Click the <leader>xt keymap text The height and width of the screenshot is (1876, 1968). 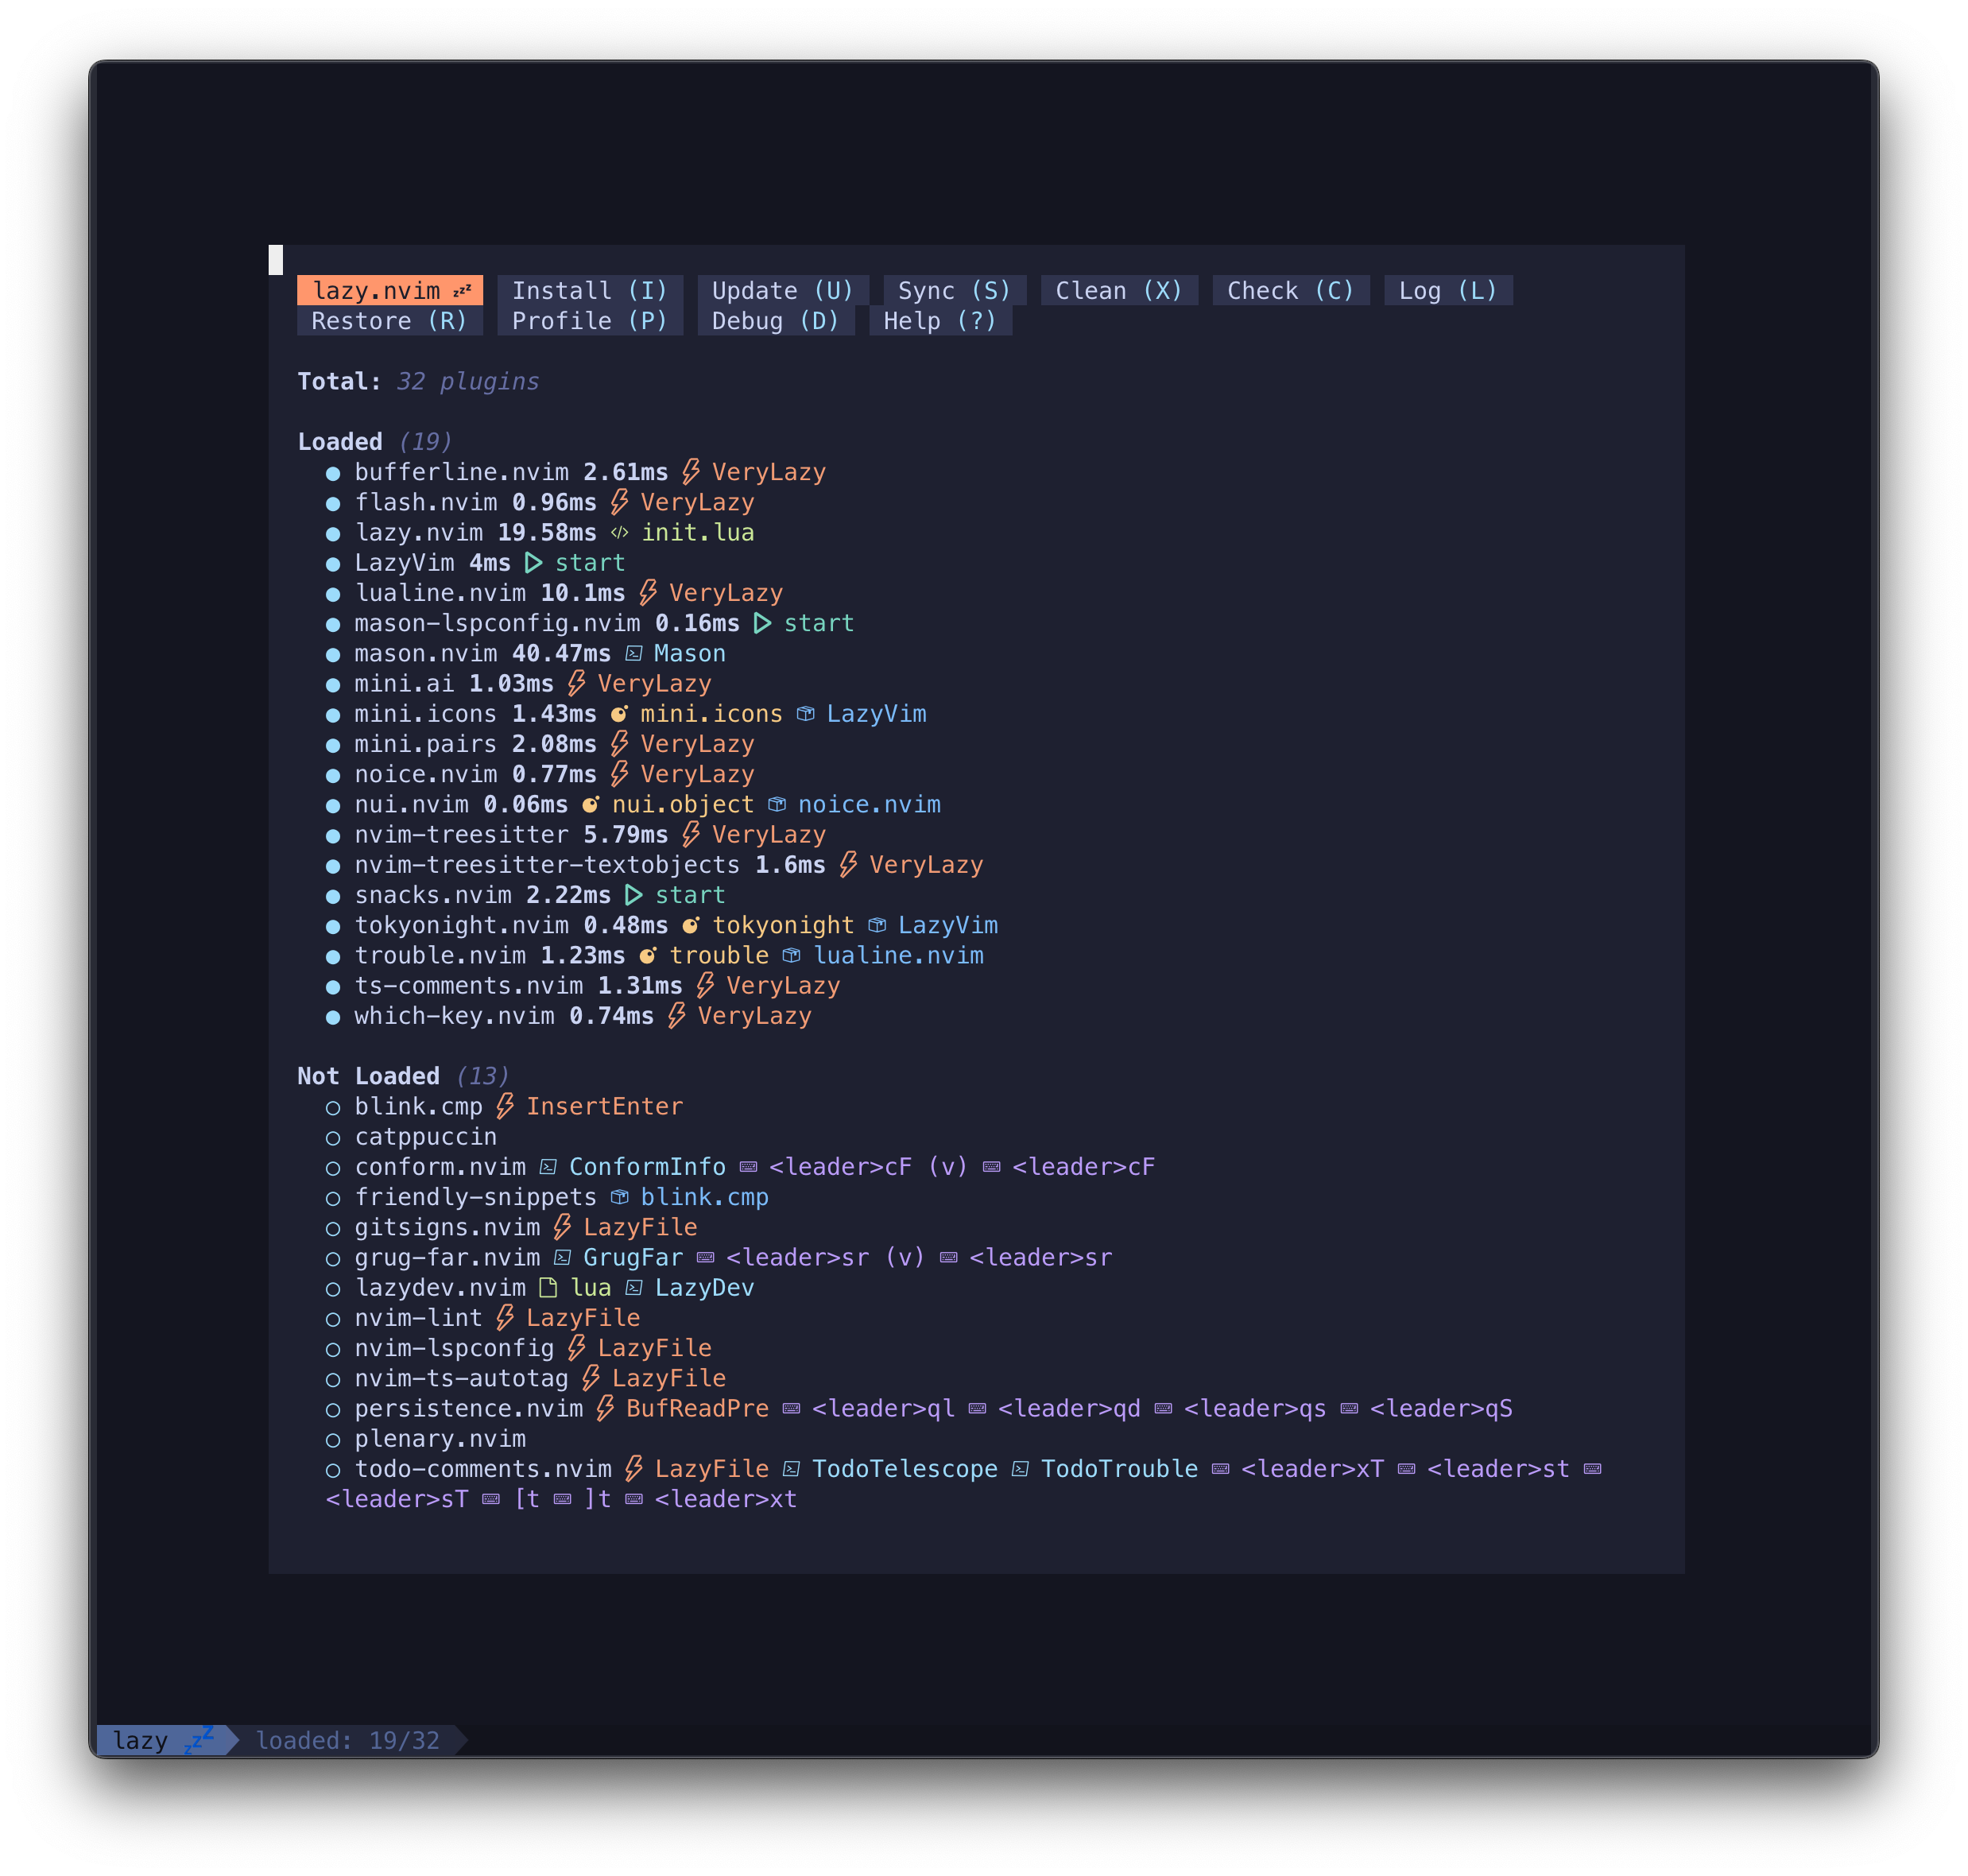point(726,1500)
